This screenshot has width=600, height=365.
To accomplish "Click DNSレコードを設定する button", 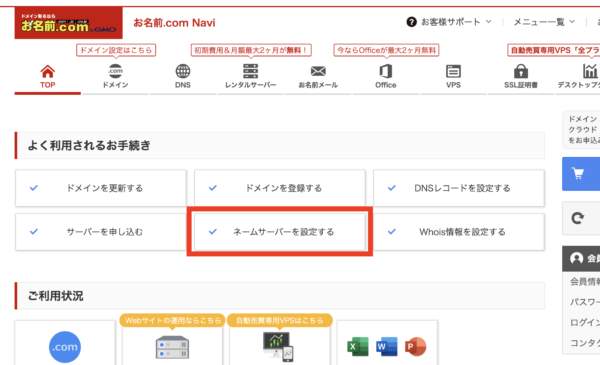I will (459, 188).
